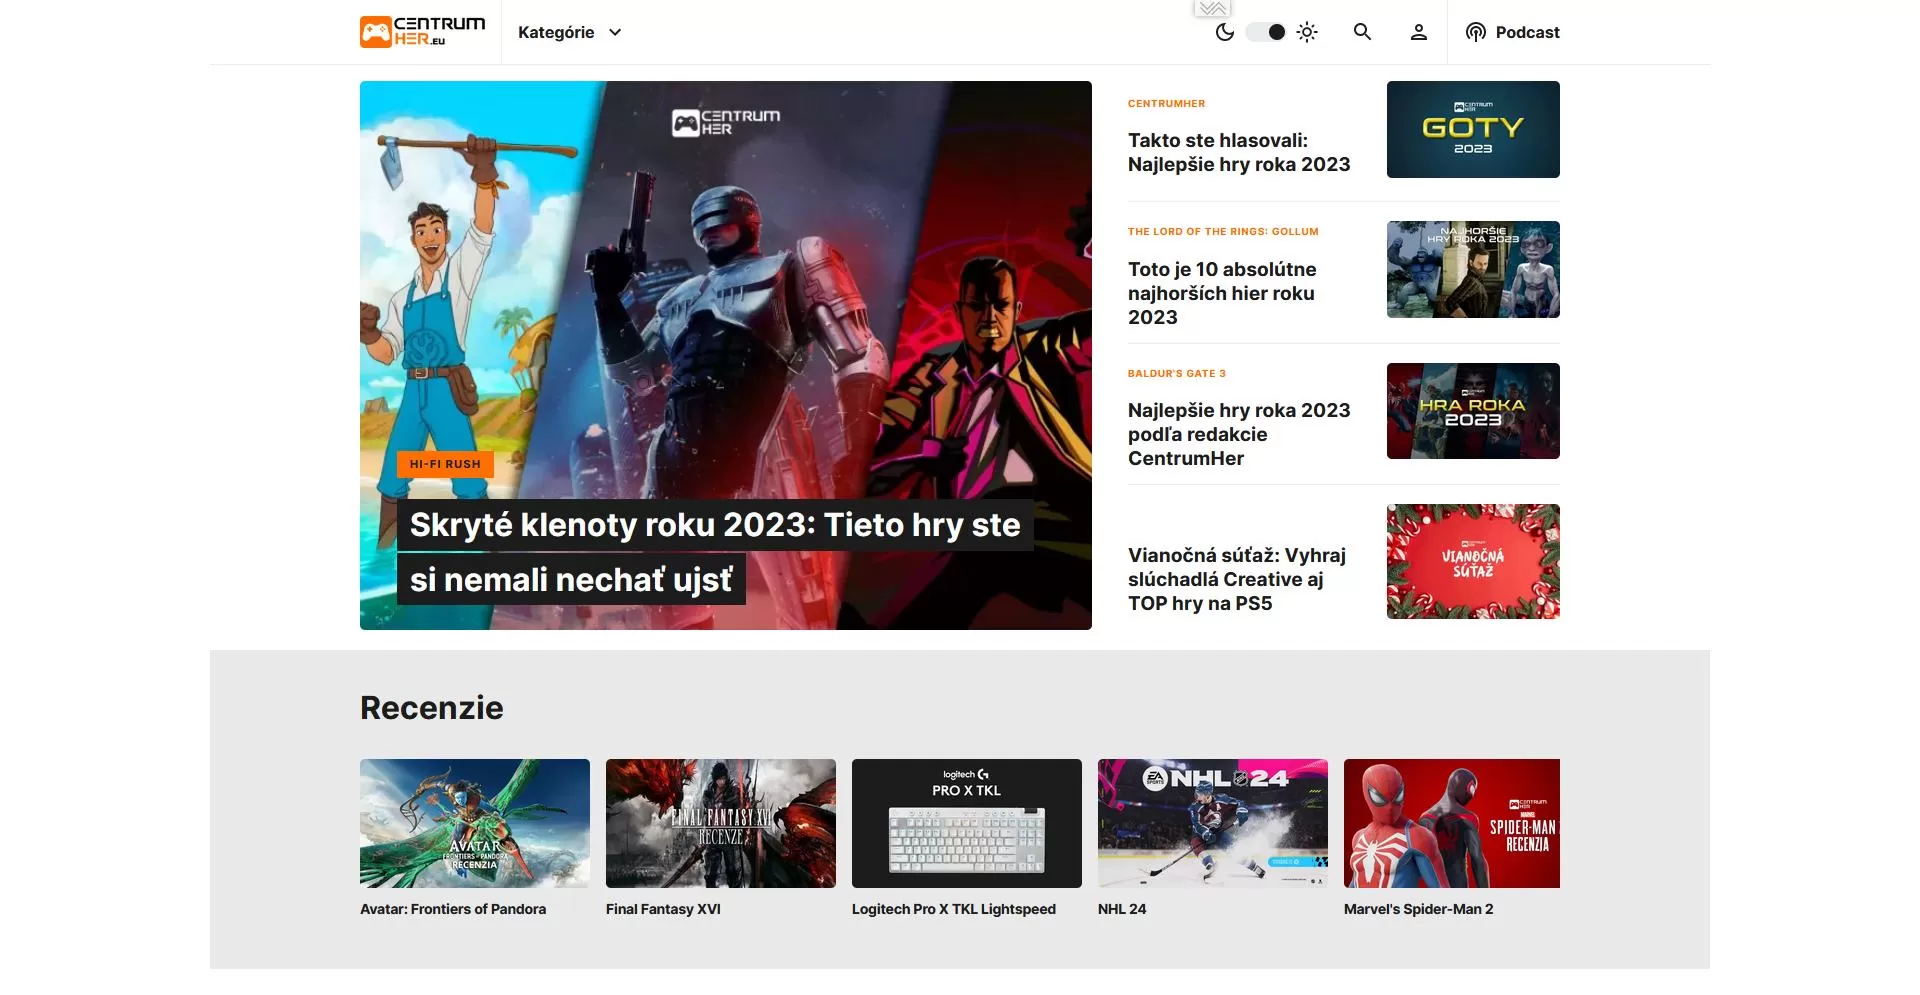Toggle the dark/light theme switch
Viewport: 1920px width, 995px height.
coord(1266,32)
